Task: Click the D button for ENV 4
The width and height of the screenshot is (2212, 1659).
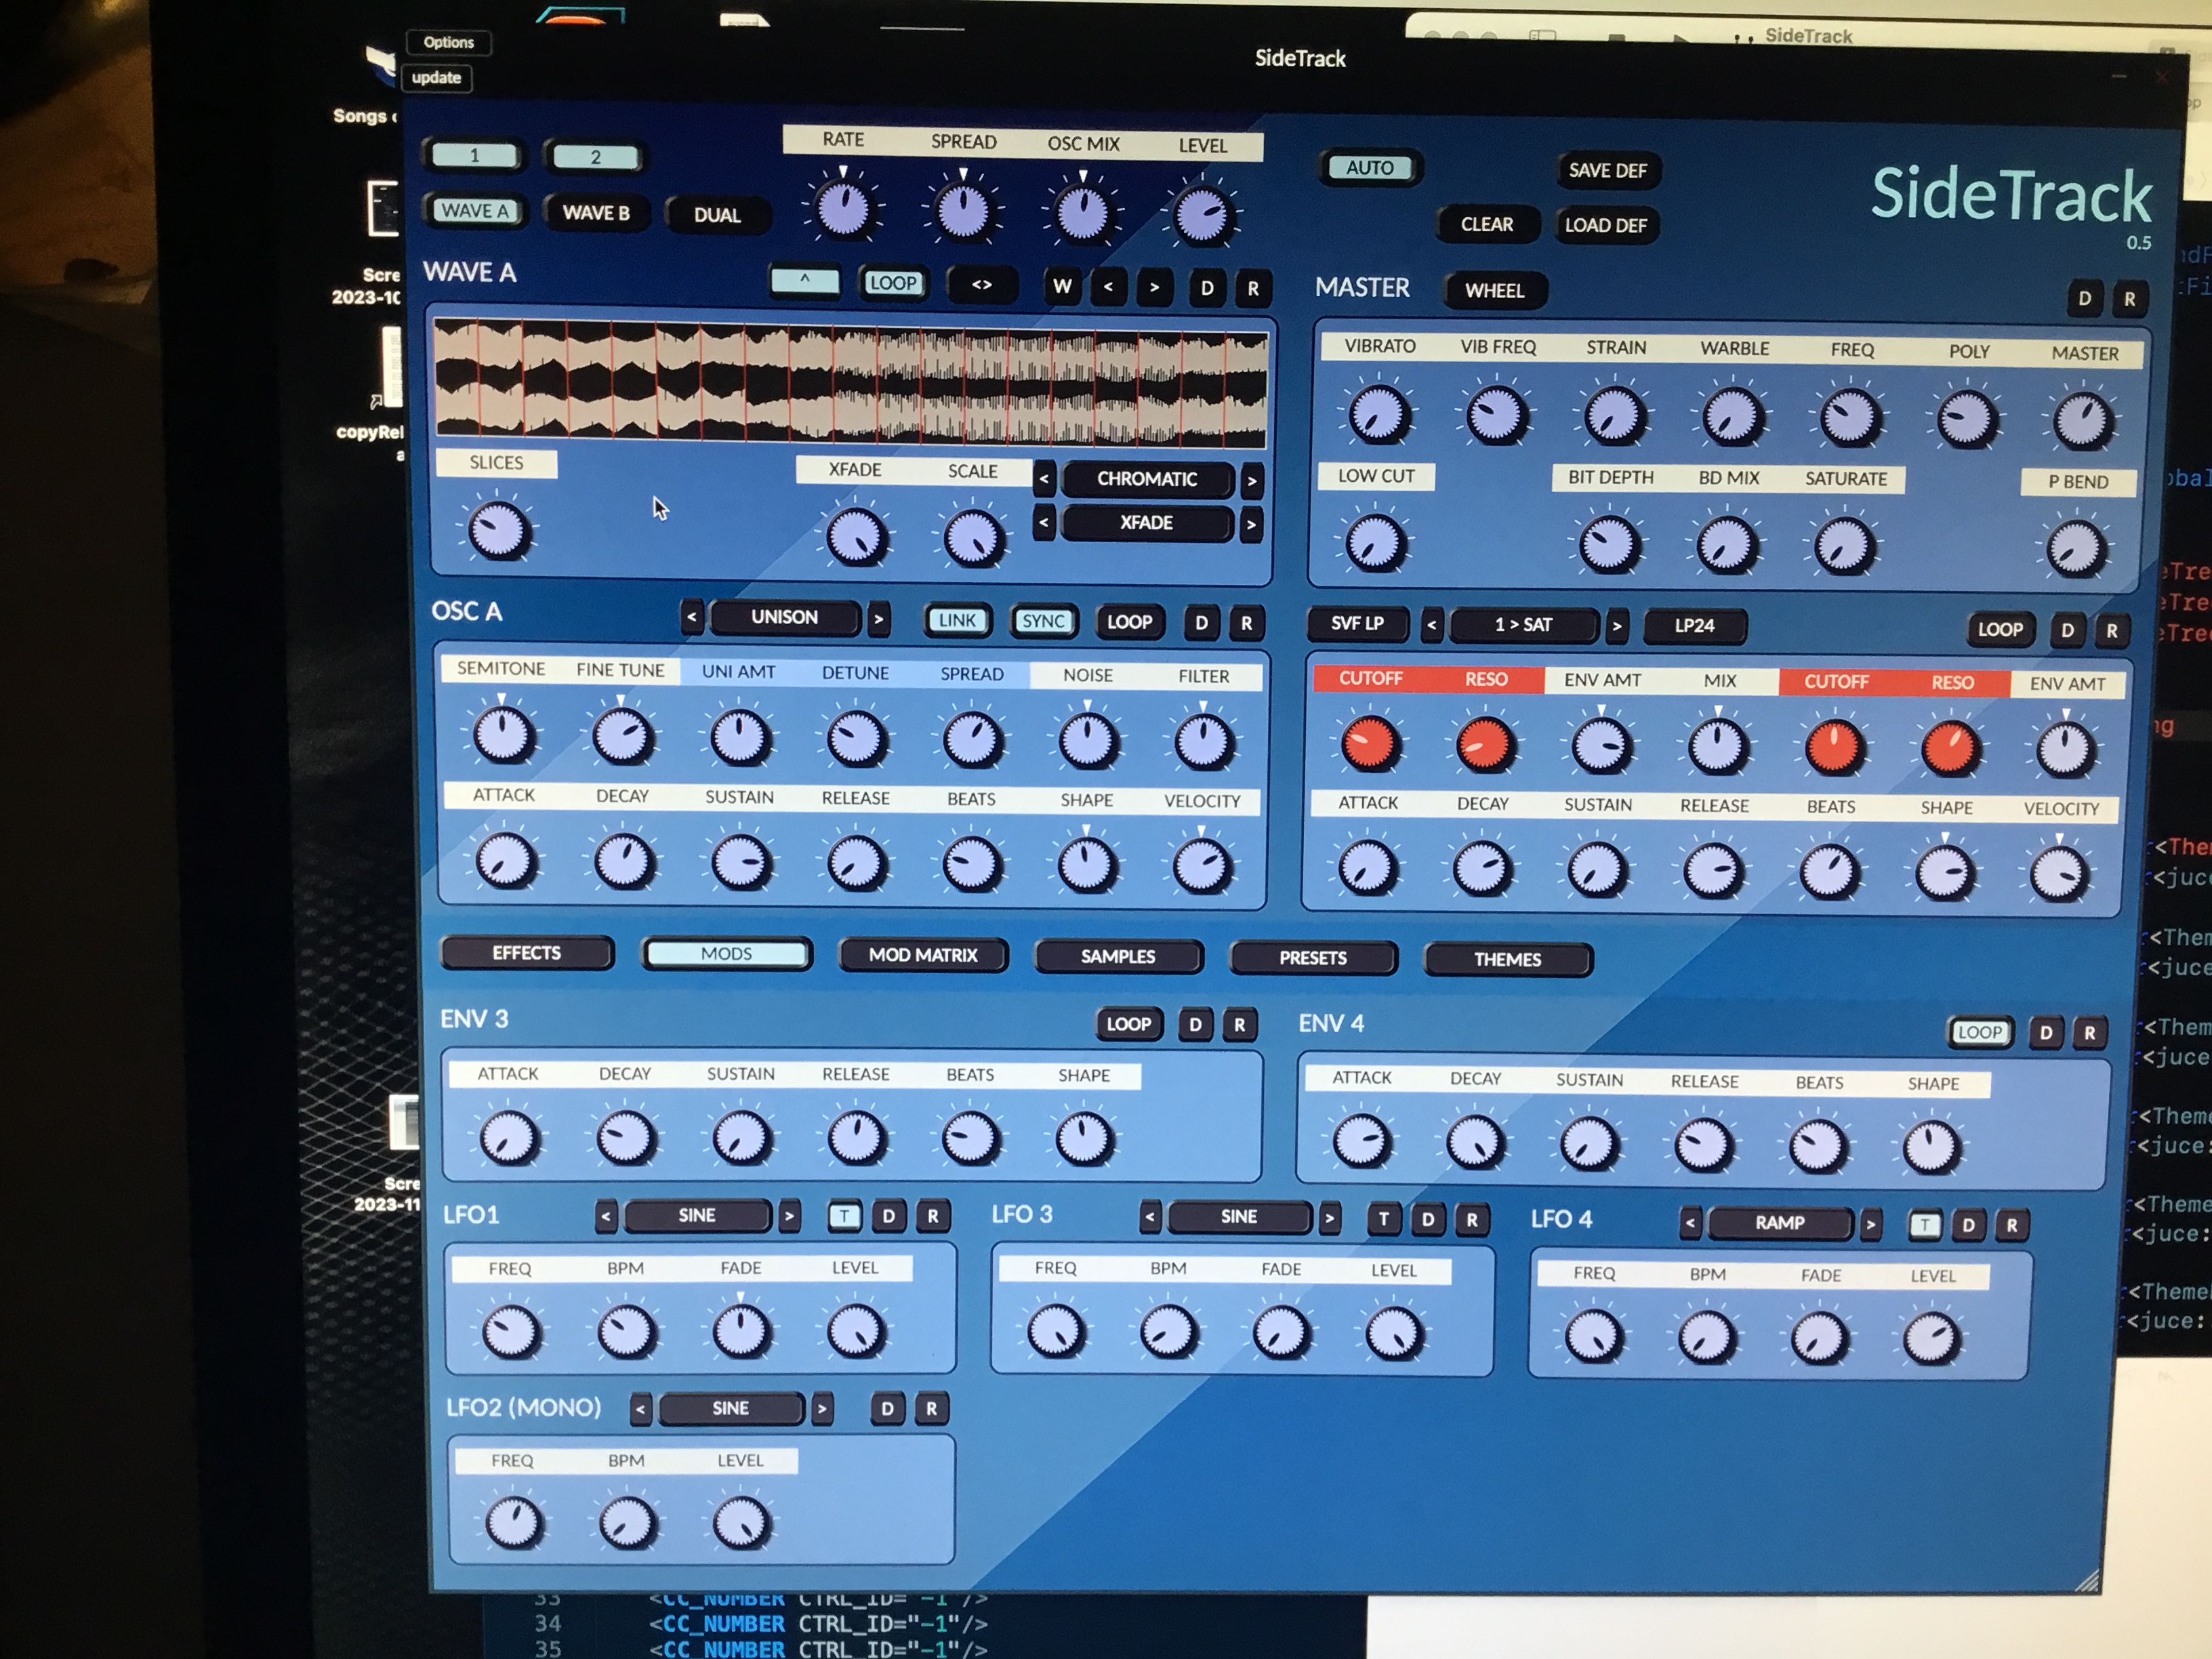Action: 2046,1033
